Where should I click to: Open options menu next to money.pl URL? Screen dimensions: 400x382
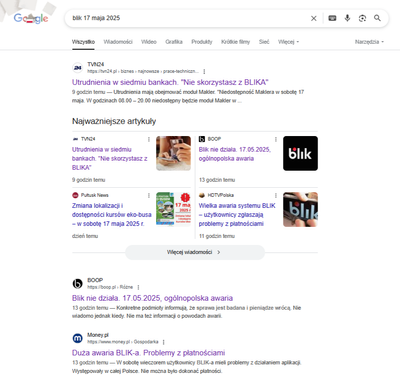click(164, 342)
